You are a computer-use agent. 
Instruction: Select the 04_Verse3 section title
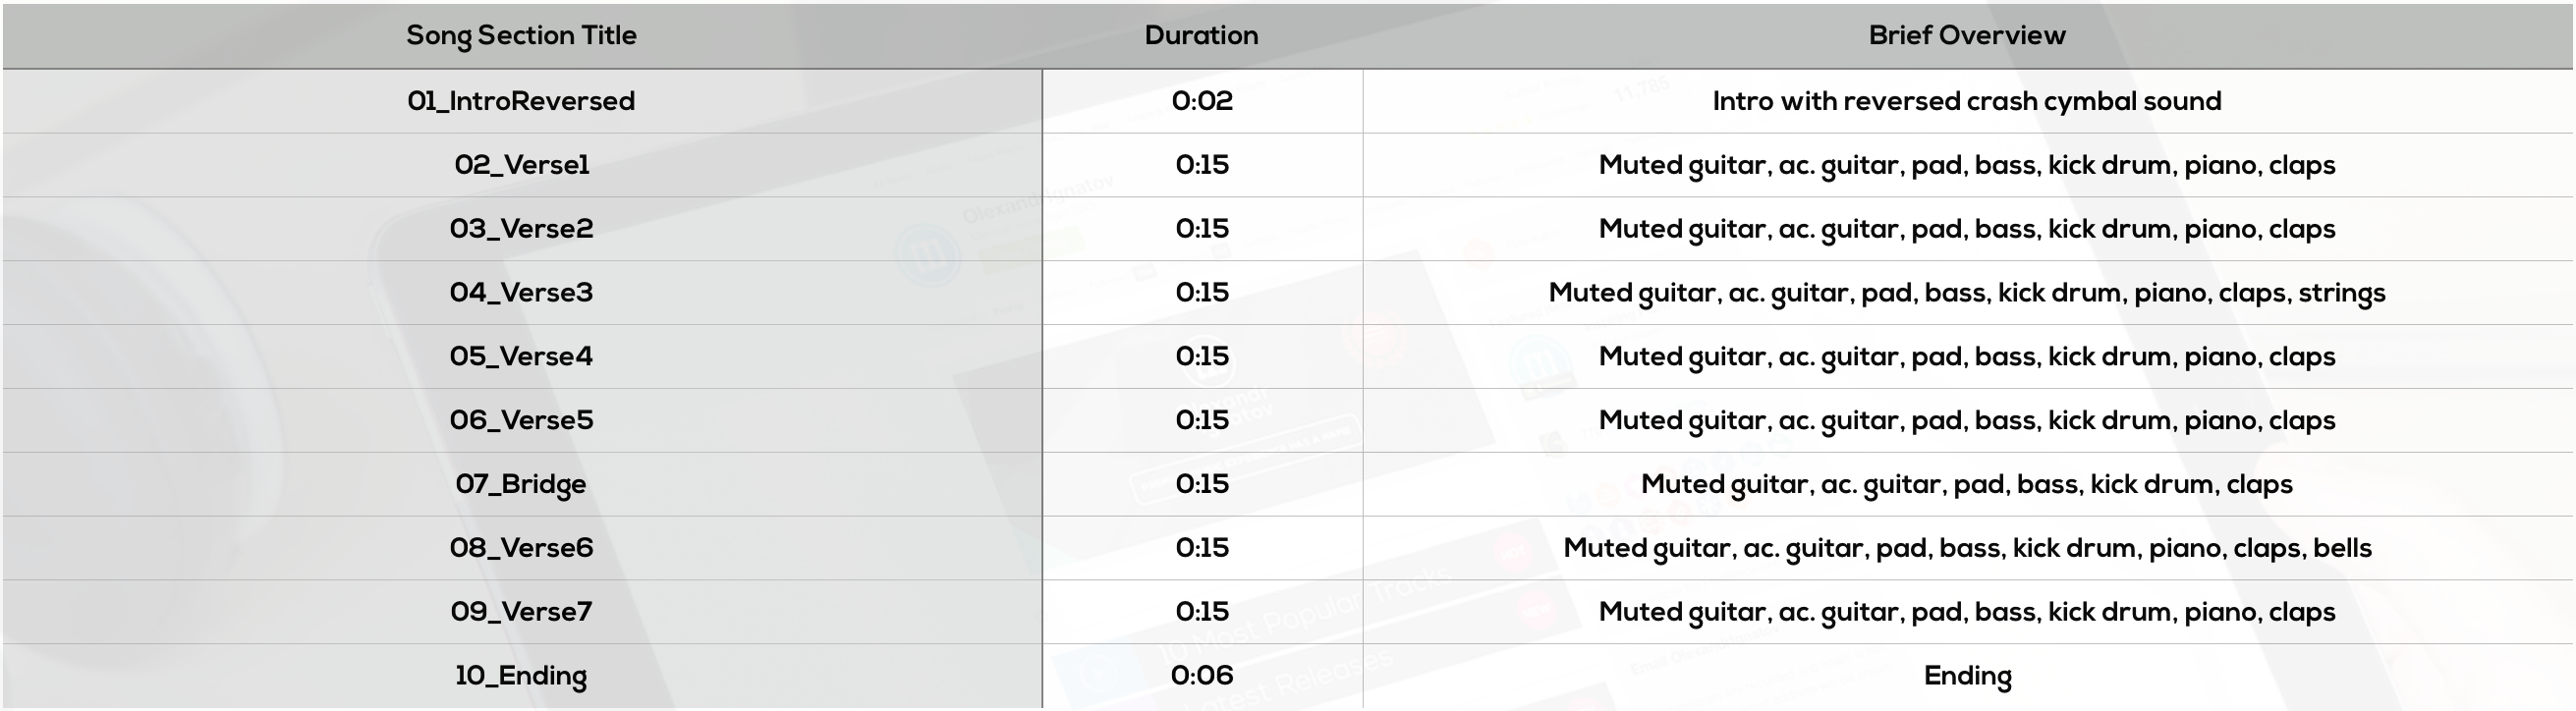[521, 293]
